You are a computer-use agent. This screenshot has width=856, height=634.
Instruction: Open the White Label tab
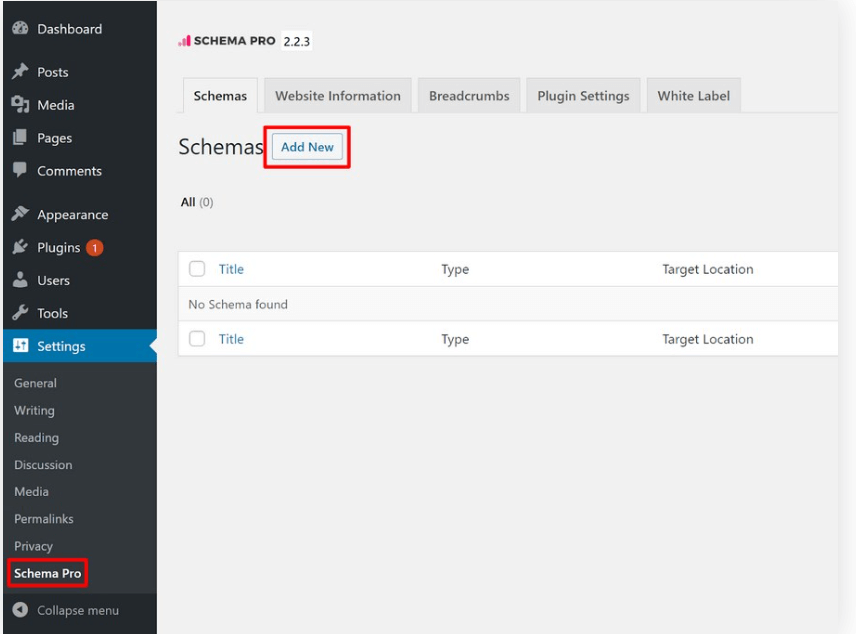[693, 95]
